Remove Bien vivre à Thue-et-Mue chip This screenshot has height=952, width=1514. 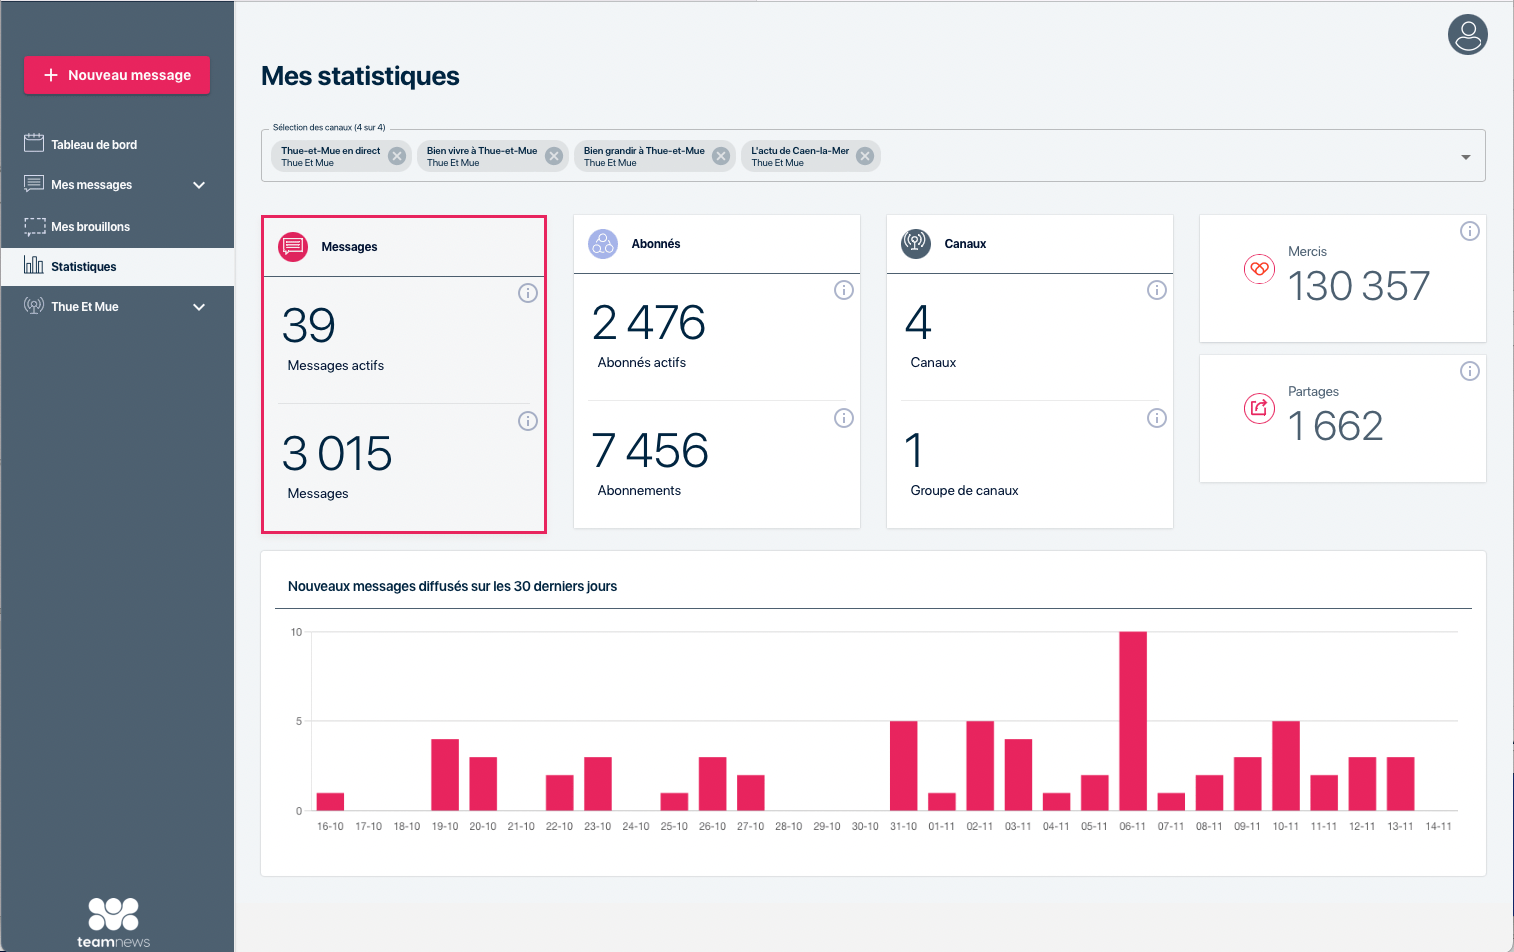pyautogui.click(x=554, y=156)
